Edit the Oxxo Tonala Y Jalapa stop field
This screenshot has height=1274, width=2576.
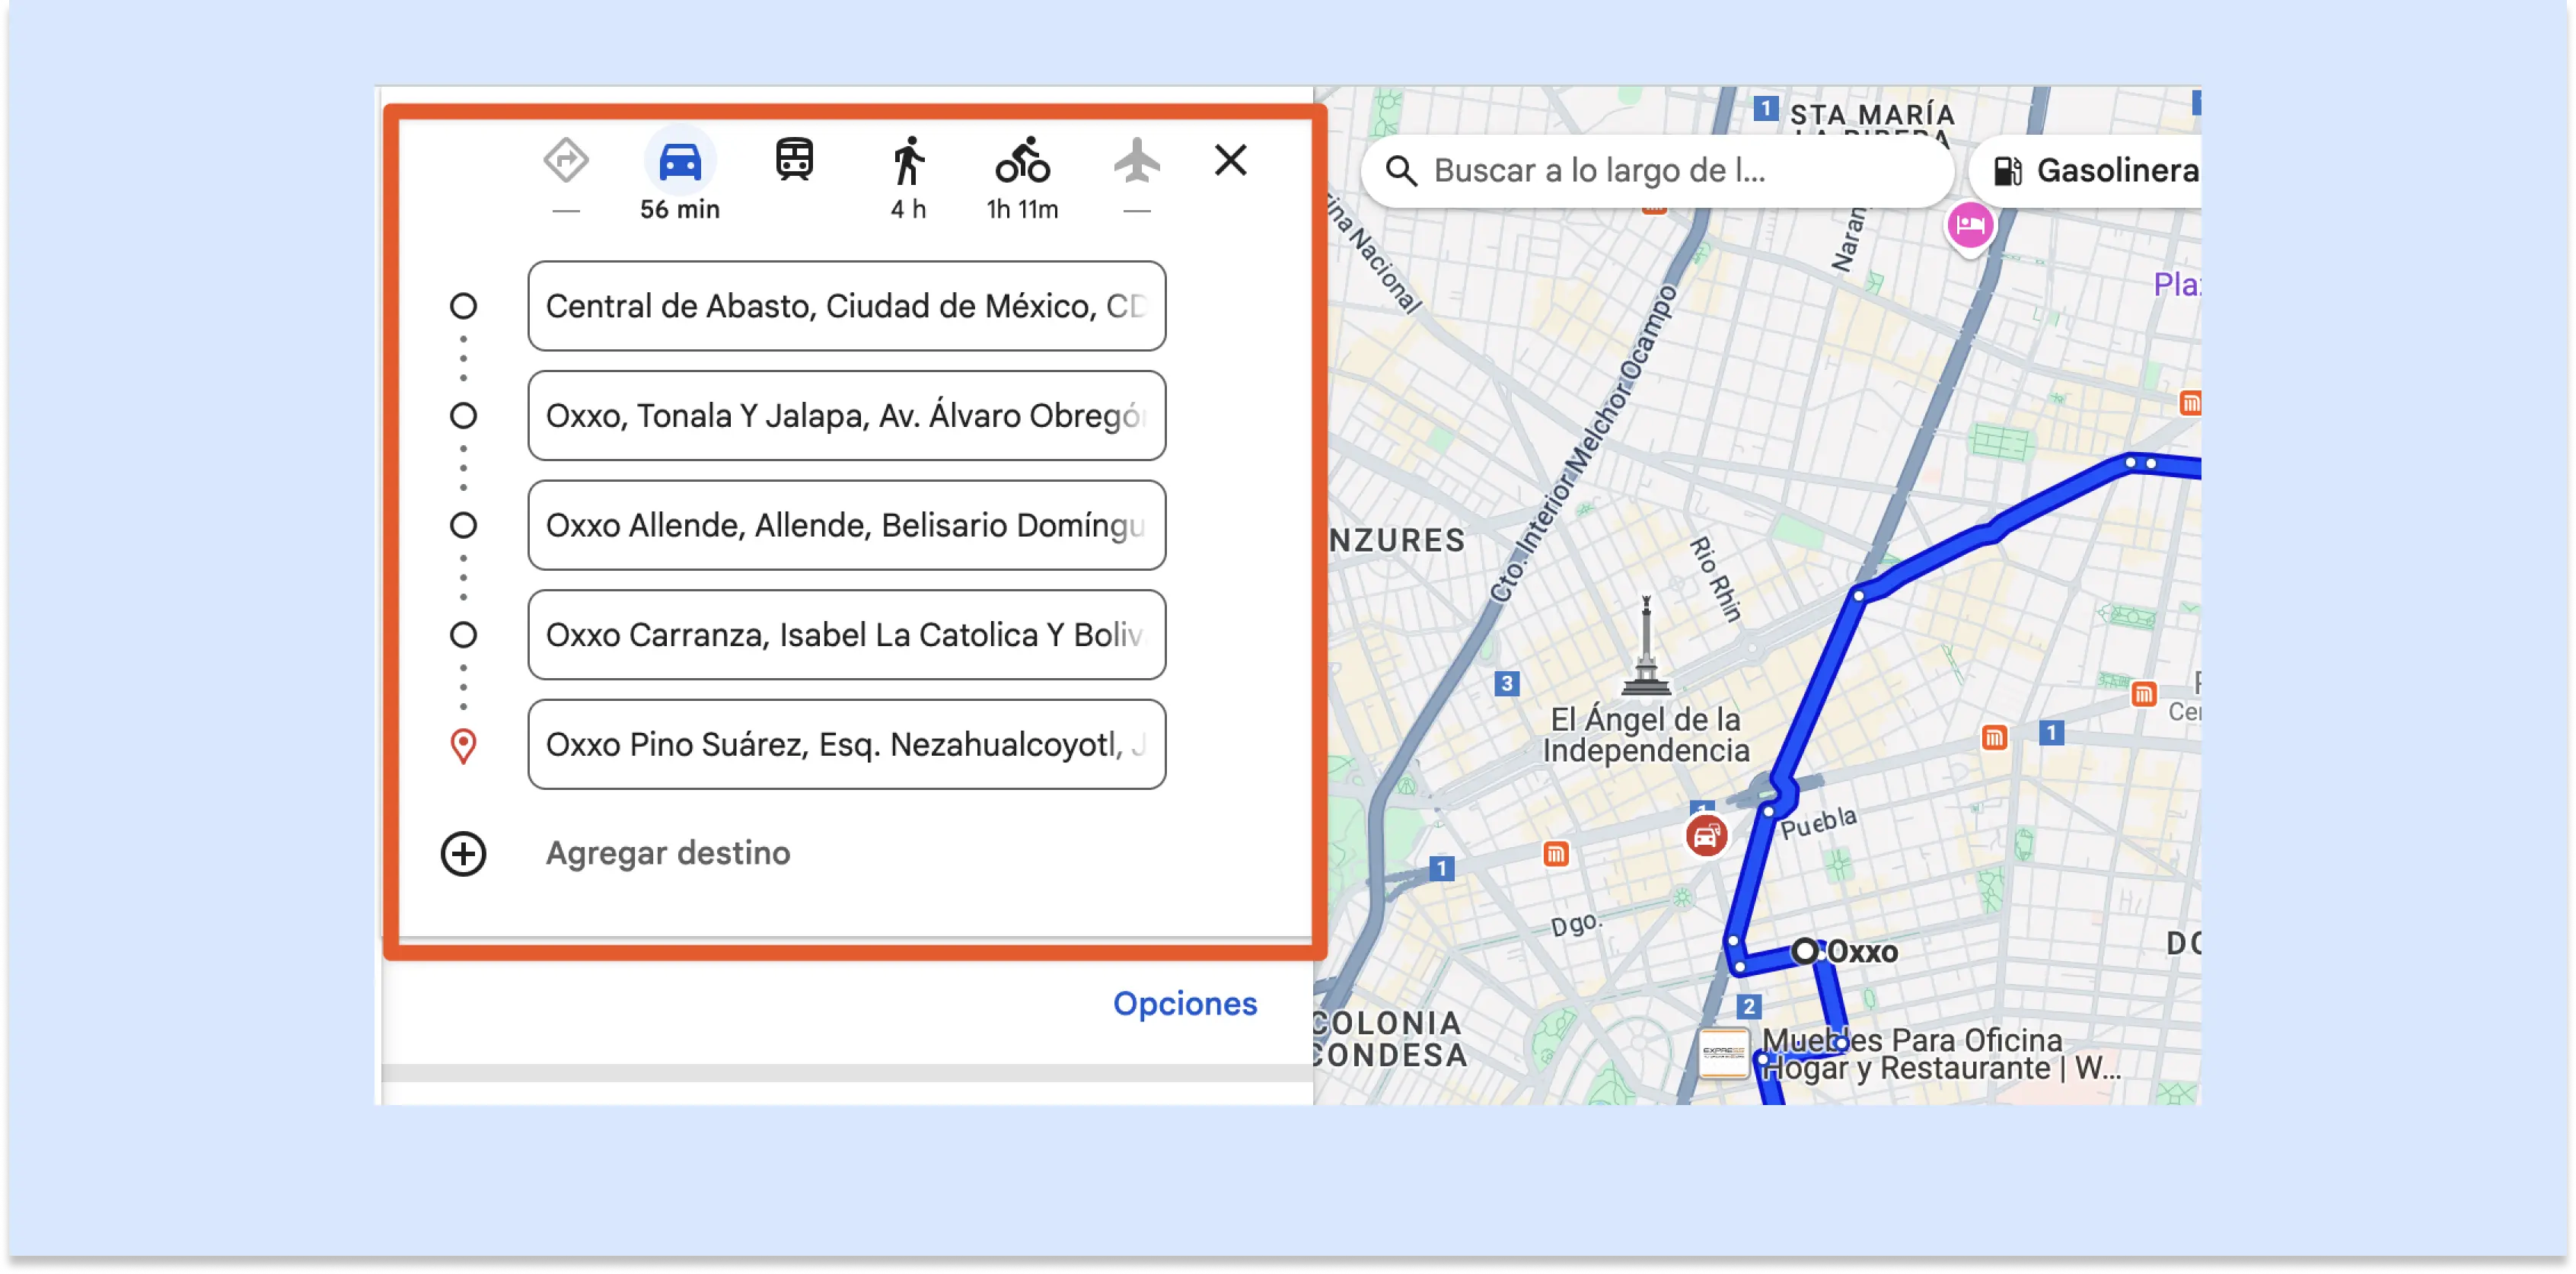847,416
